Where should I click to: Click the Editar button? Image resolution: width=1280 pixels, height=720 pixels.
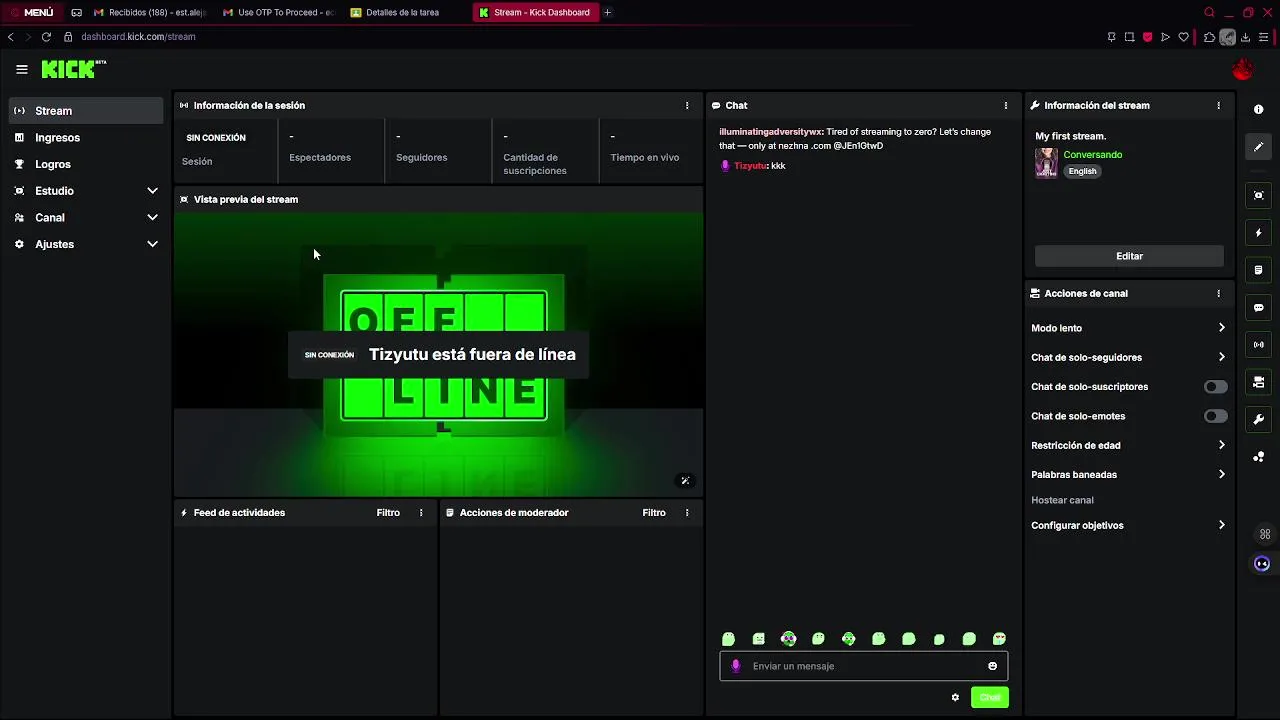pos(1129,256)
